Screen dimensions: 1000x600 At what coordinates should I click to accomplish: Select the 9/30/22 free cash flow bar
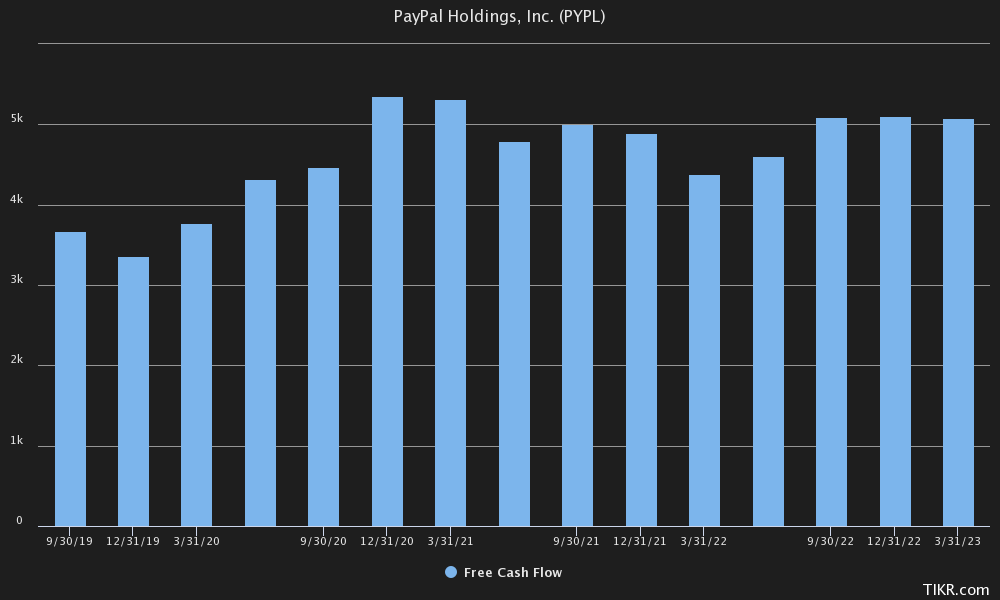click(831, 322)
